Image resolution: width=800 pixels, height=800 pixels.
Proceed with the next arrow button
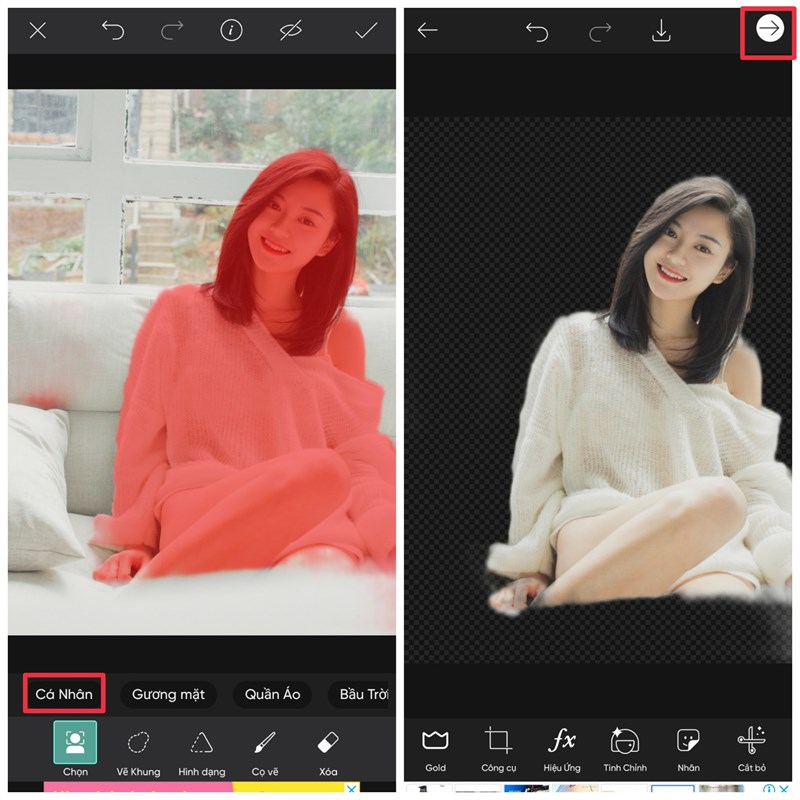[769, 29]
